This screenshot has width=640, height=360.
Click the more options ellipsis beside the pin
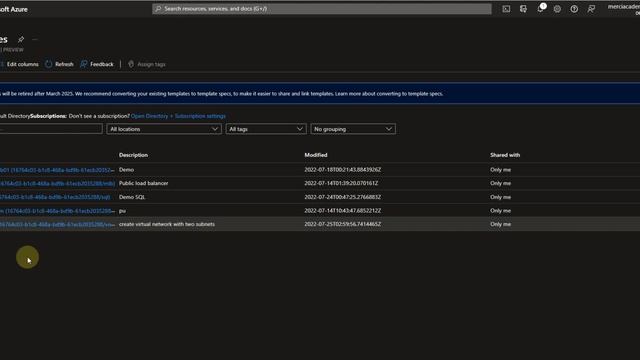pyautogui.click(x=35, y=39)
